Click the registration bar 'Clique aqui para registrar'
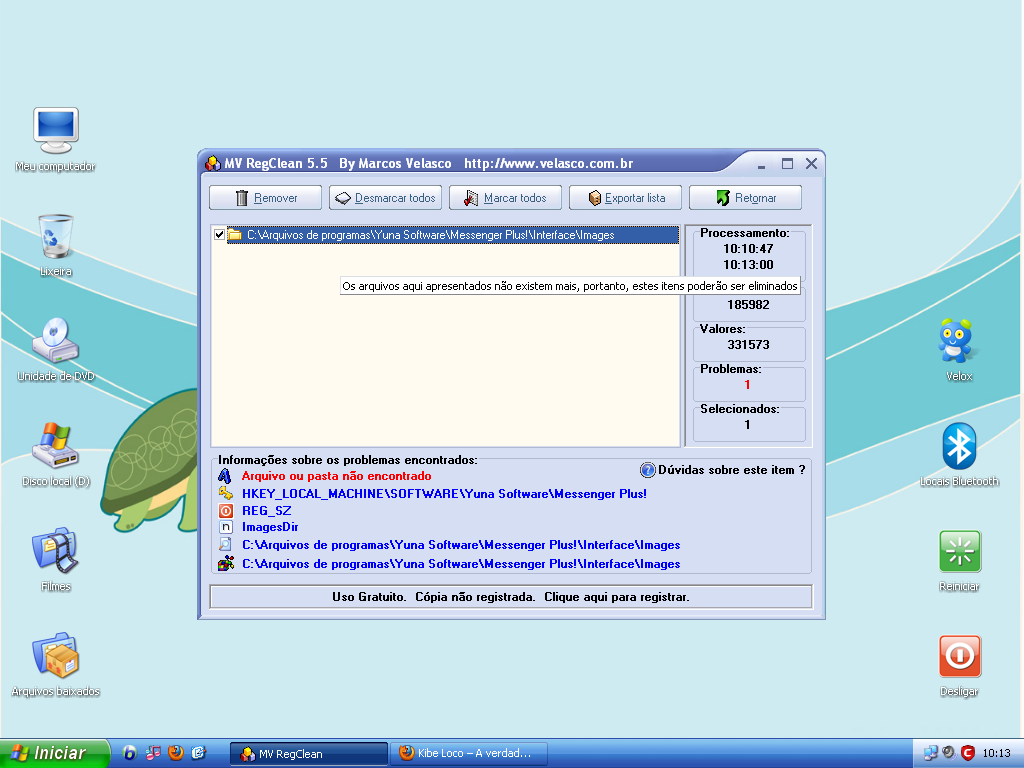Screen dimensions: 1024x768 (511, 597)
